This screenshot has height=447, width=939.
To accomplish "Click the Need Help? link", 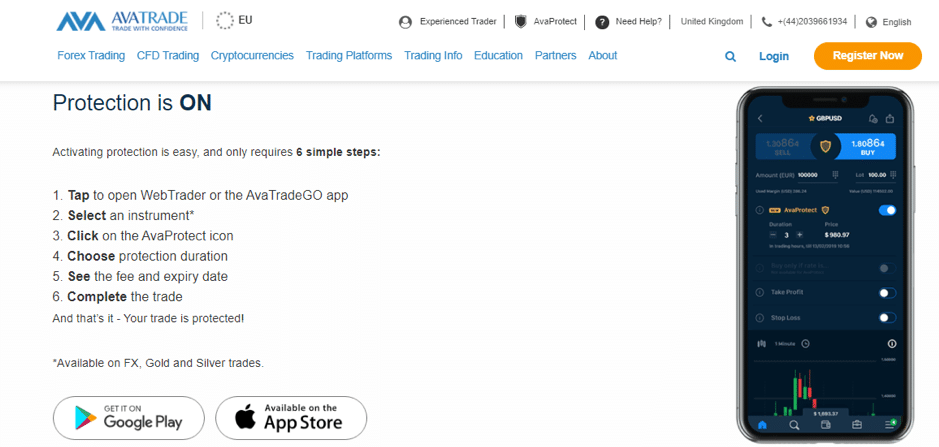I will pyautogui.click(x=639, y=22).
